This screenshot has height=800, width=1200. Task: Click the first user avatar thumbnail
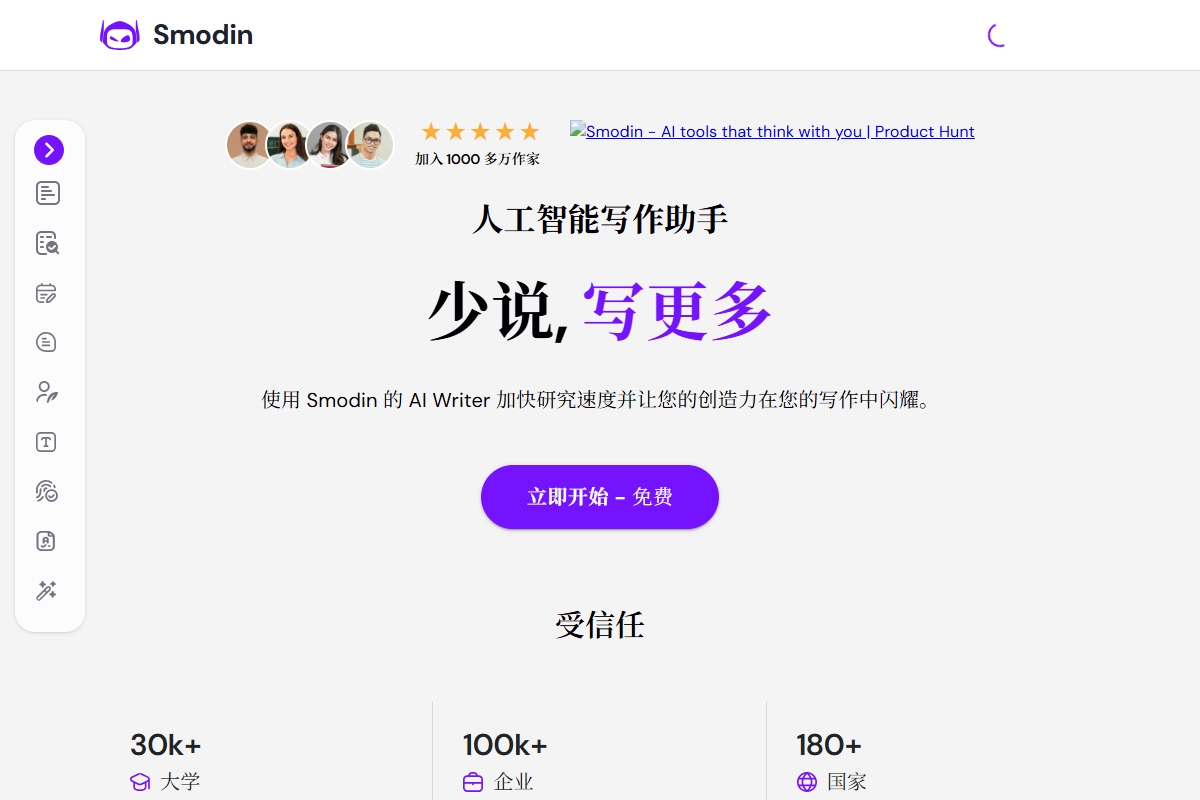(249, 145)
